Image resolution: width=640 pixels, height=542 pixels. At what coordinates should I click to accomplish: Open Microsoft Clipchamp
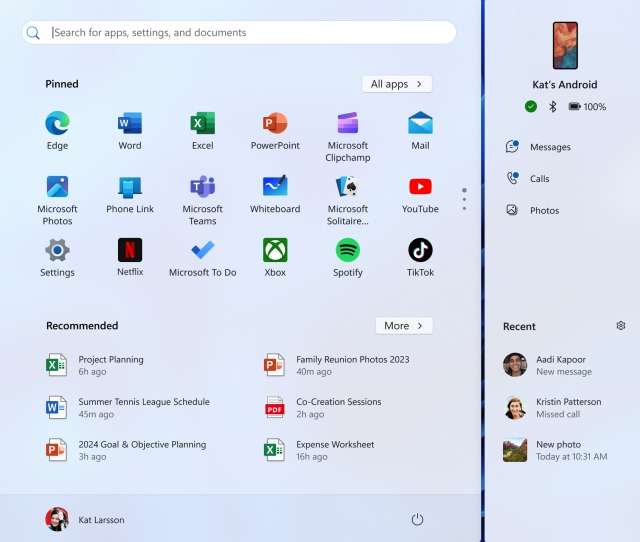pyautogui.click(x=348, y=137)
